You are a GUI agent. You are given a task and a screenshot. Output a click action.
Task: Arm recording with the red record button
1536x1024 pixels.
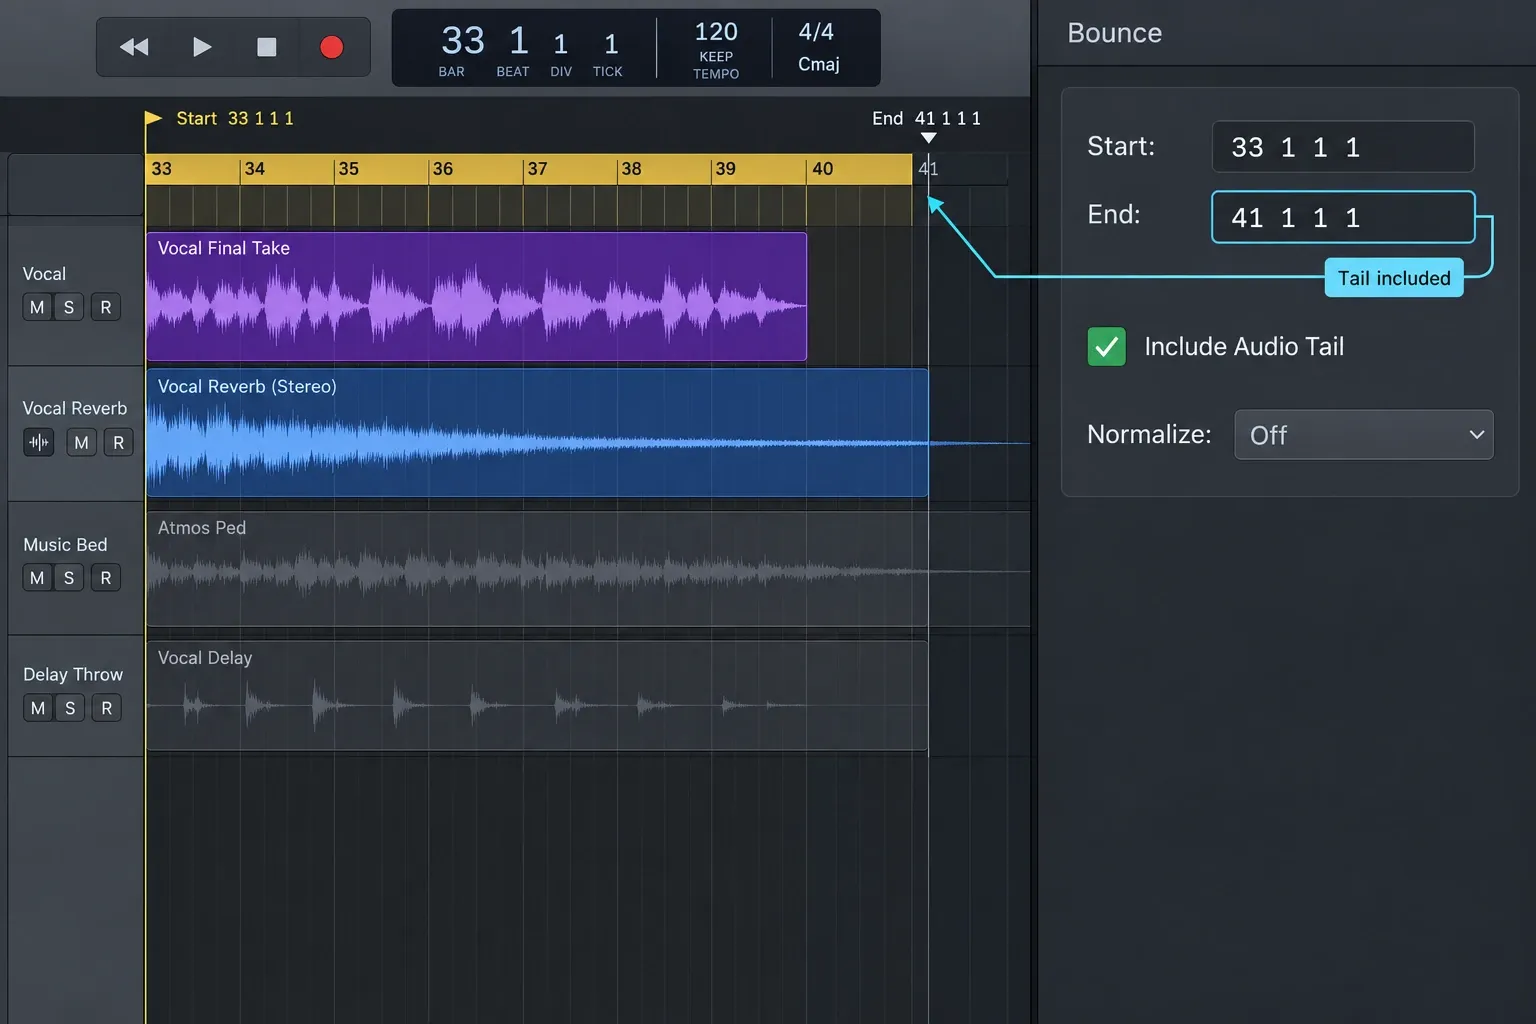click(x=331, y=47)
